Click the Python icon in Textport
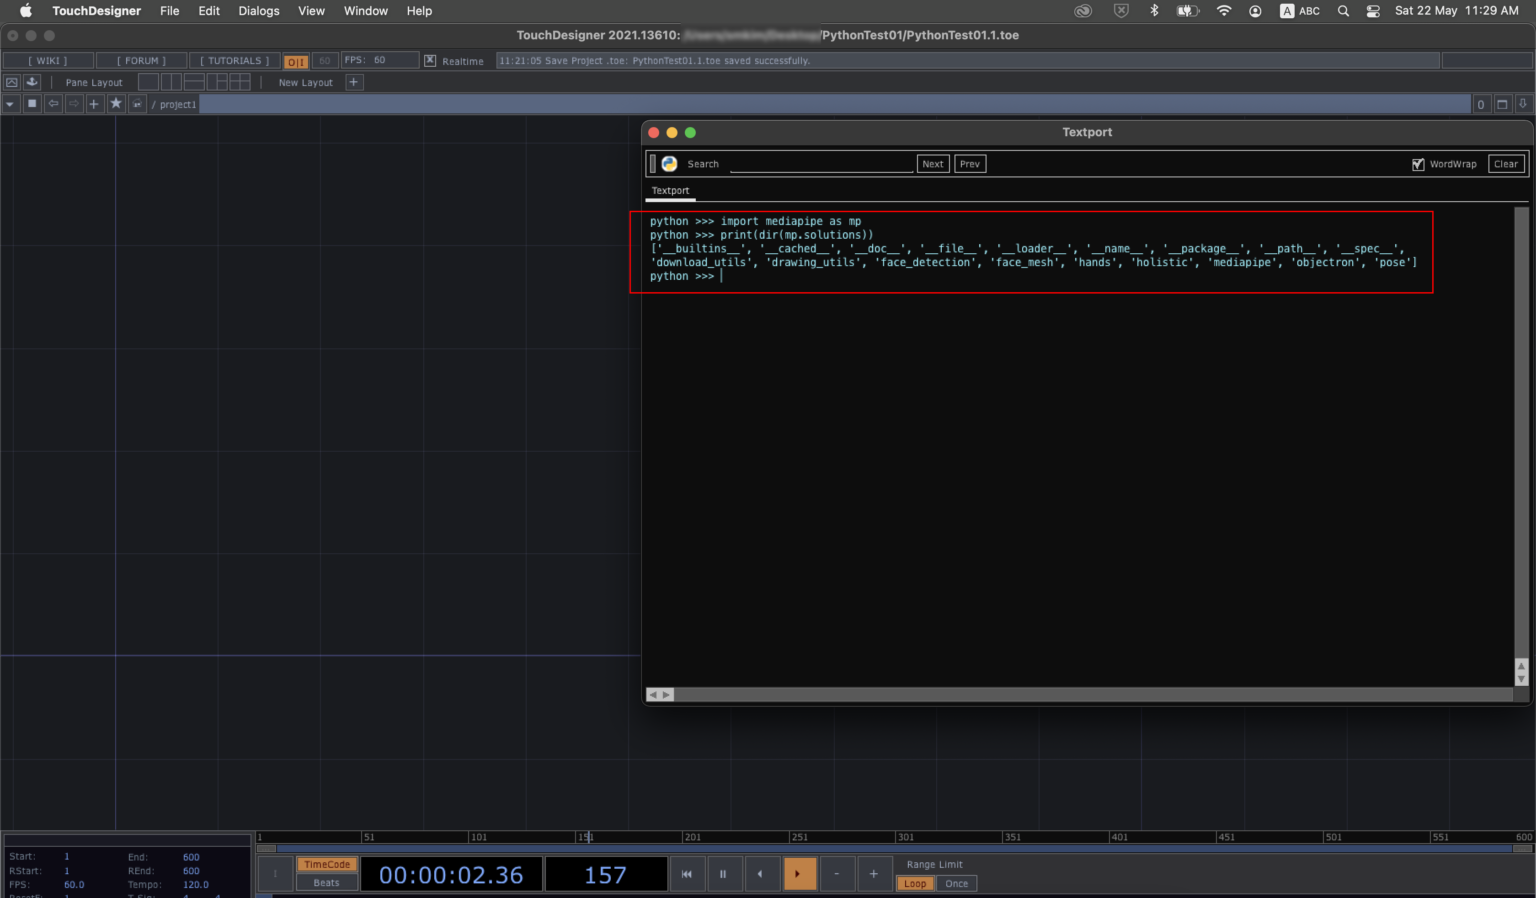Image resolution: width=1536 pixels, height=898 pixels. pos(669,164)
